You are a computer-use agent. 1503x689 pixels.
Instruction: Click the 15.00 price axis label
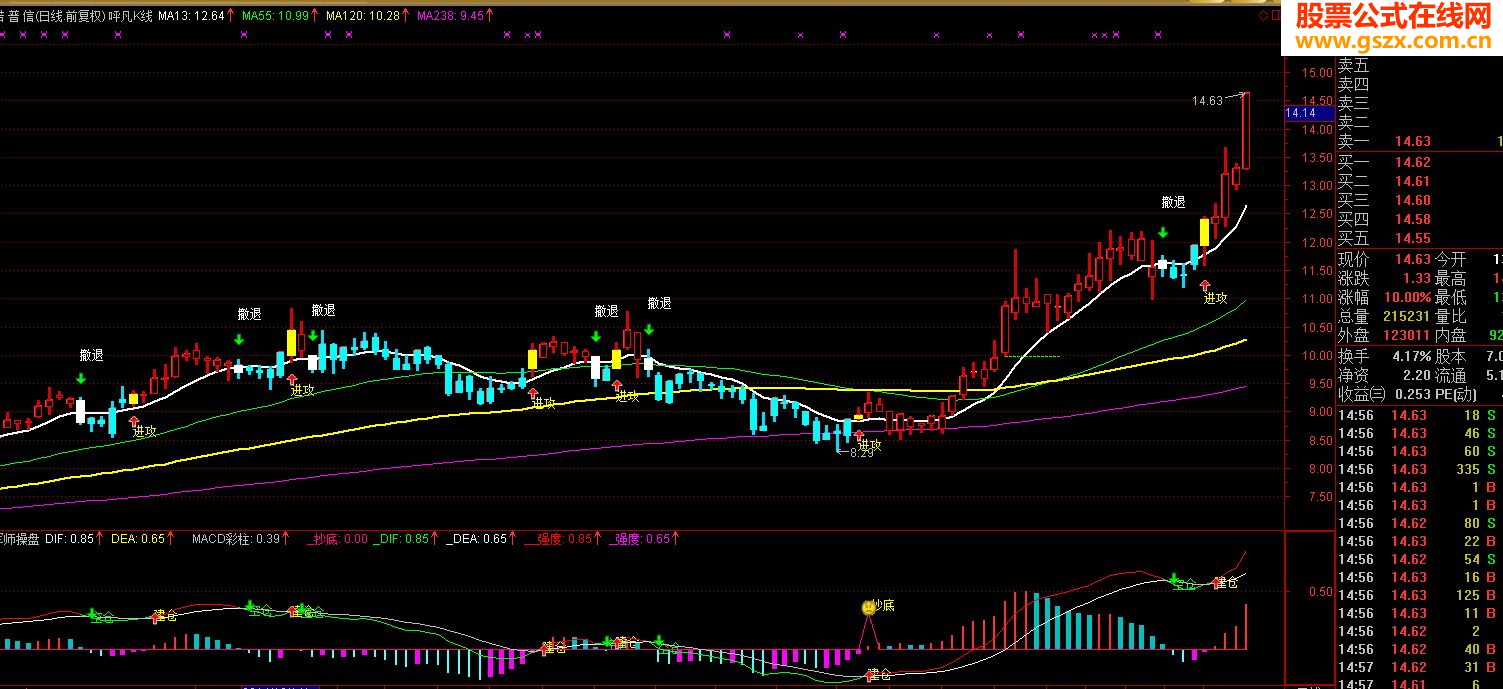pos(1316,72)
